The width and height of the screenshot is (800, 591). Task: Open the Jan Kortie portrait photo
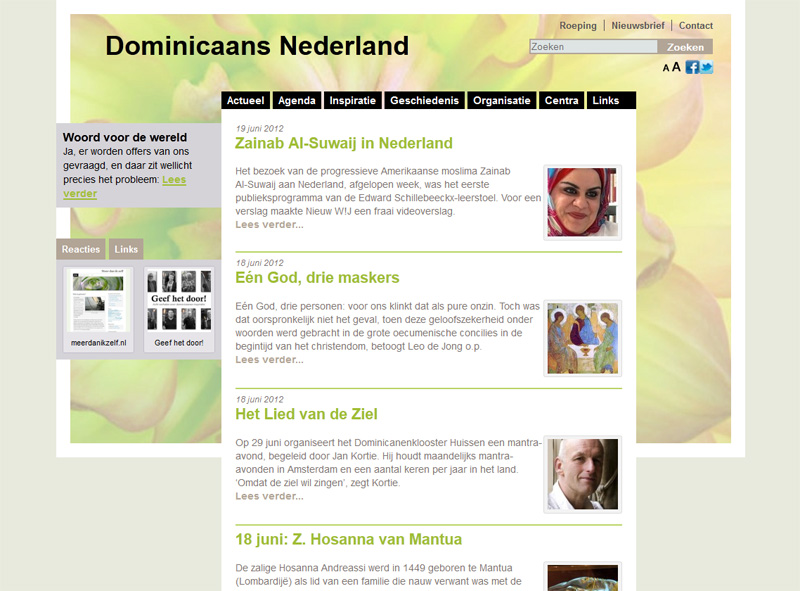583,474
